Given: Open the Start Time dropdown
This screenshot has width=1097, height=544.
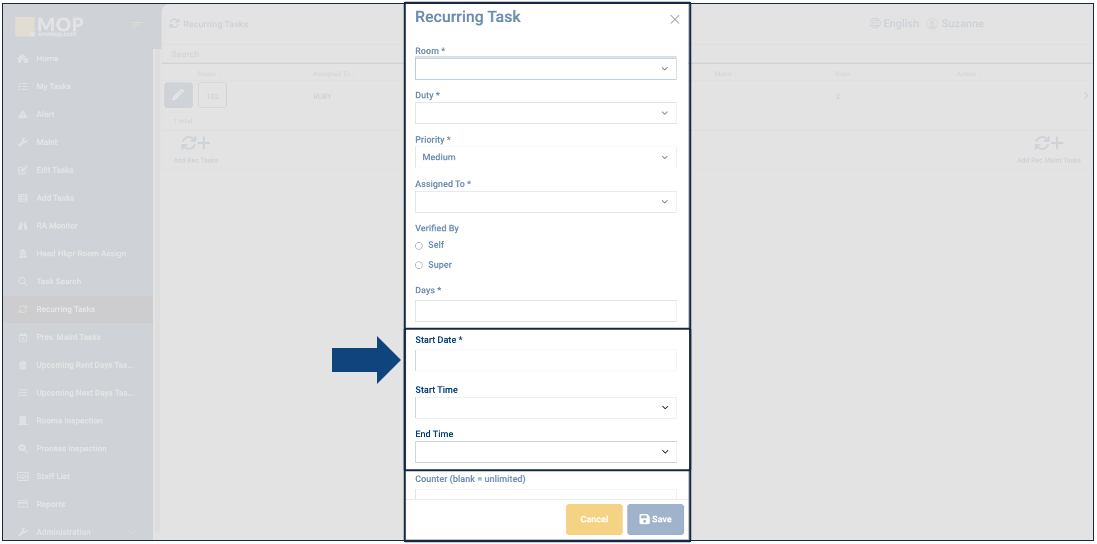Looking at the screenshot, I should pos(545,408).
